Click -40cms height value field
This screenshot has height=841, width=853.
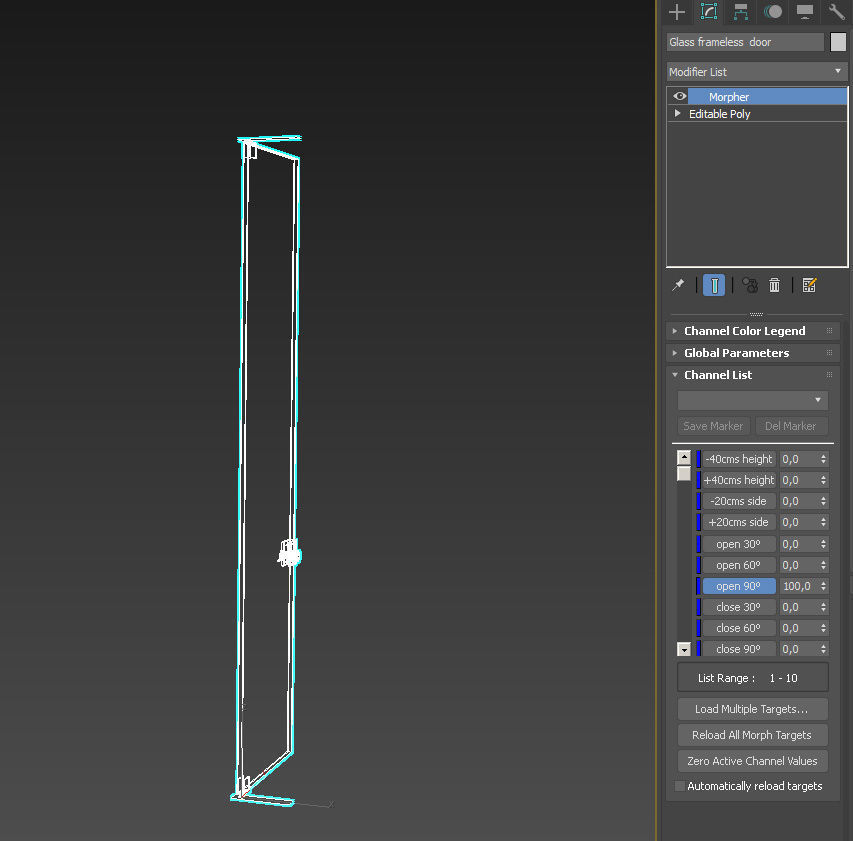(799, 459)
